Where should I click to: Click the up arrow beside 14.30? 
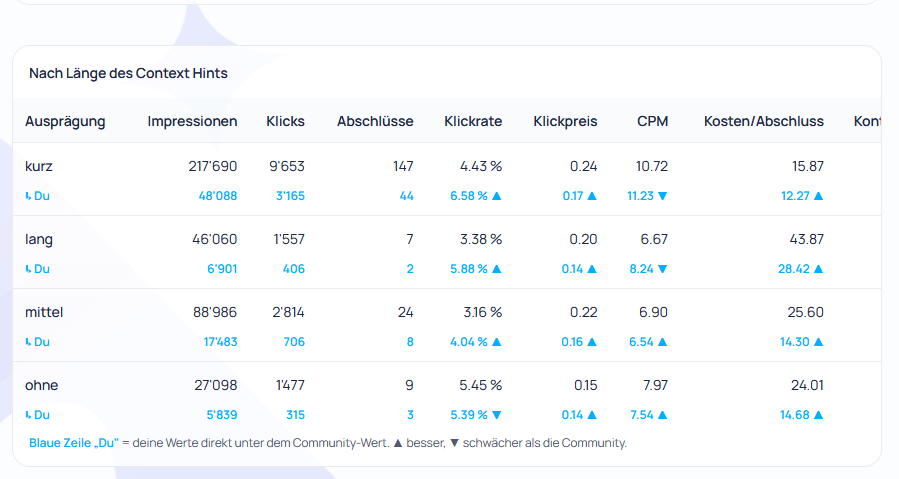click(819, 341)
